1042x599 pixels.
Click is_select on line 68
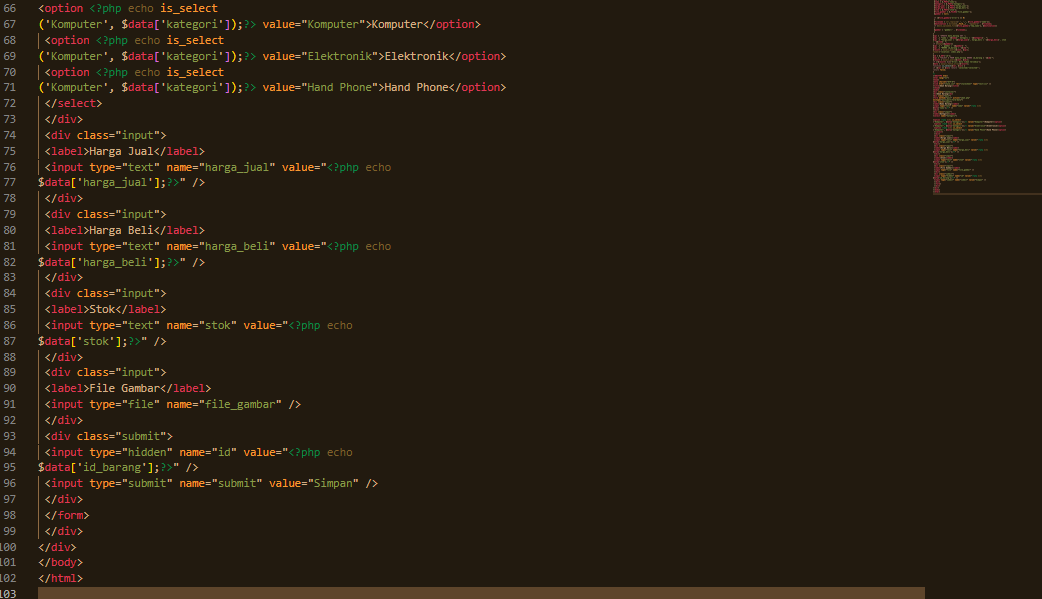pyautogui.click(x=195, y=41)
